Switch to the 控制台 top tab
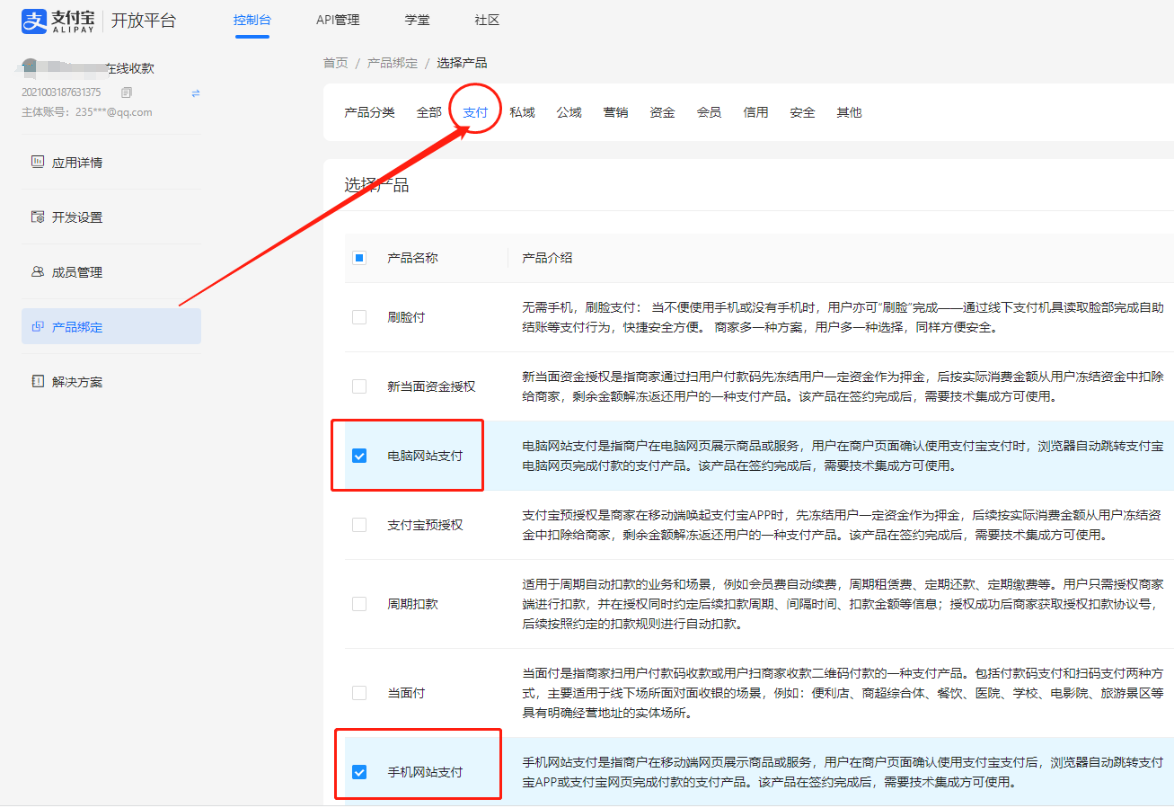 click(252, 19)
